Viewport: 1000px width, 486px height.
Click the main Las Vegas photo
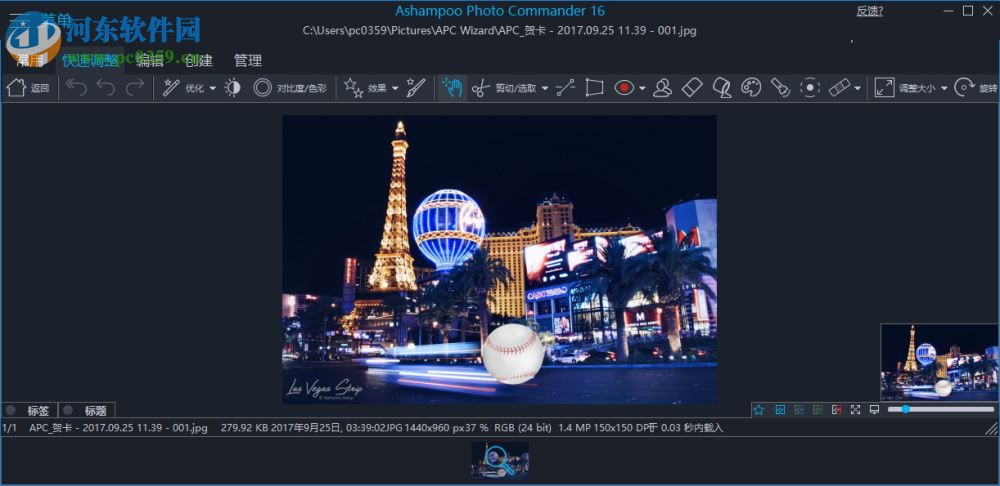499,259
